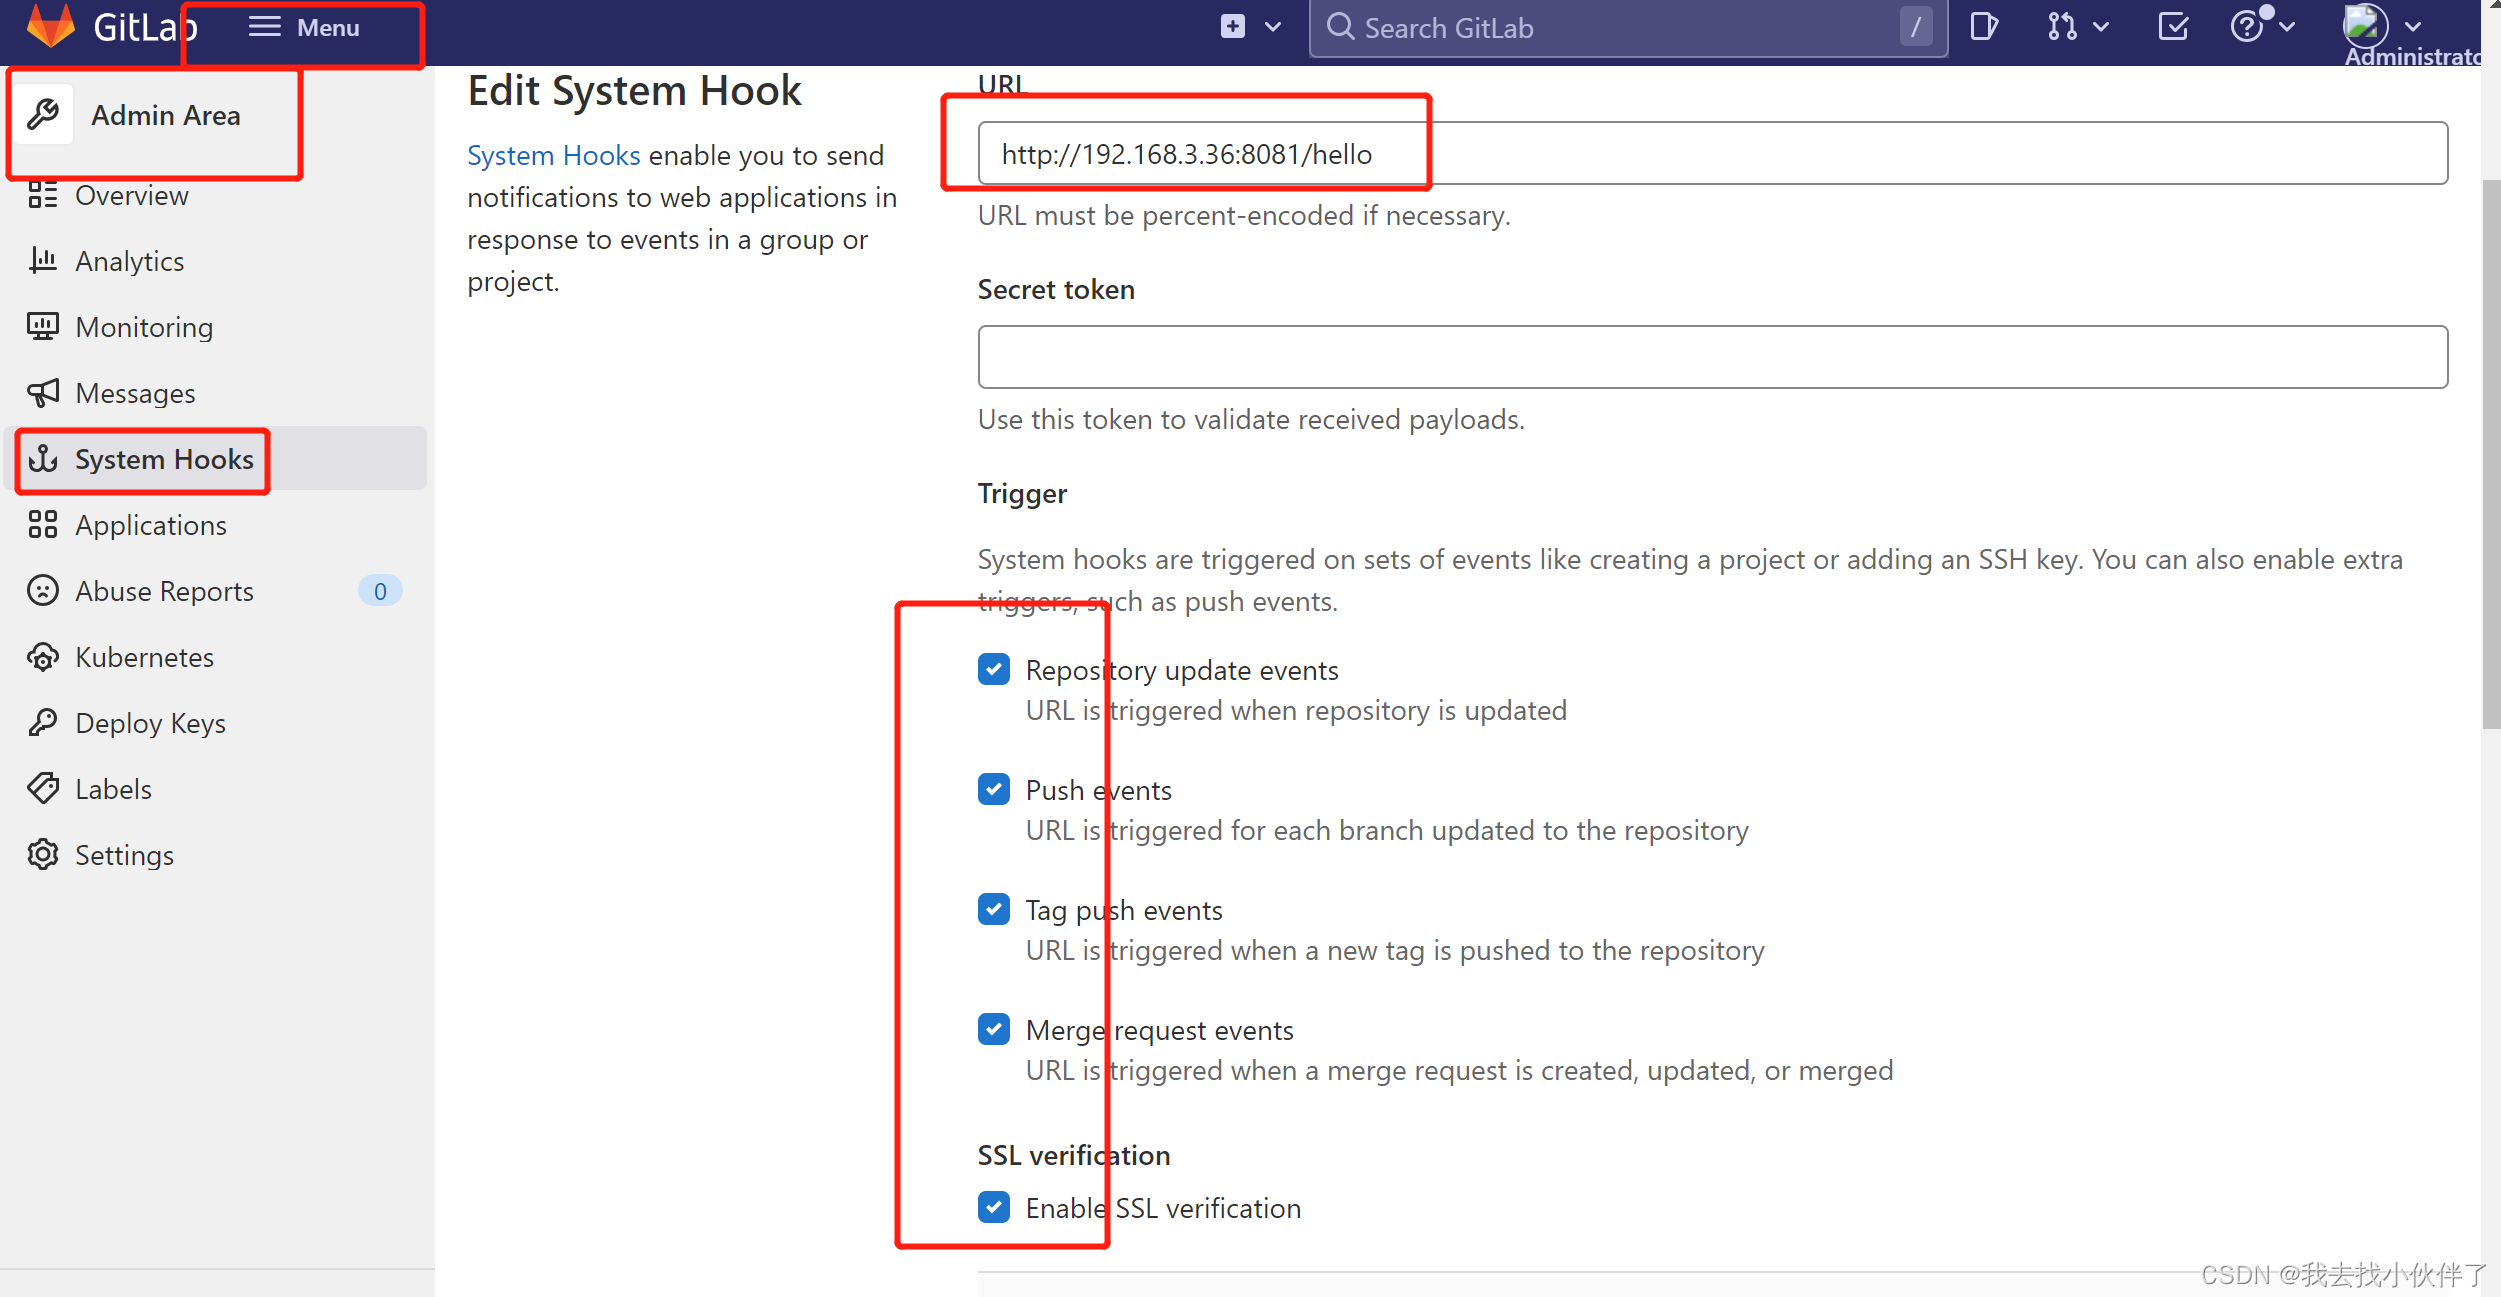Open Settings gear icon in sidebar
Screen dimensions: 2501x1297
pyautogui.click(x=43, y=855)
